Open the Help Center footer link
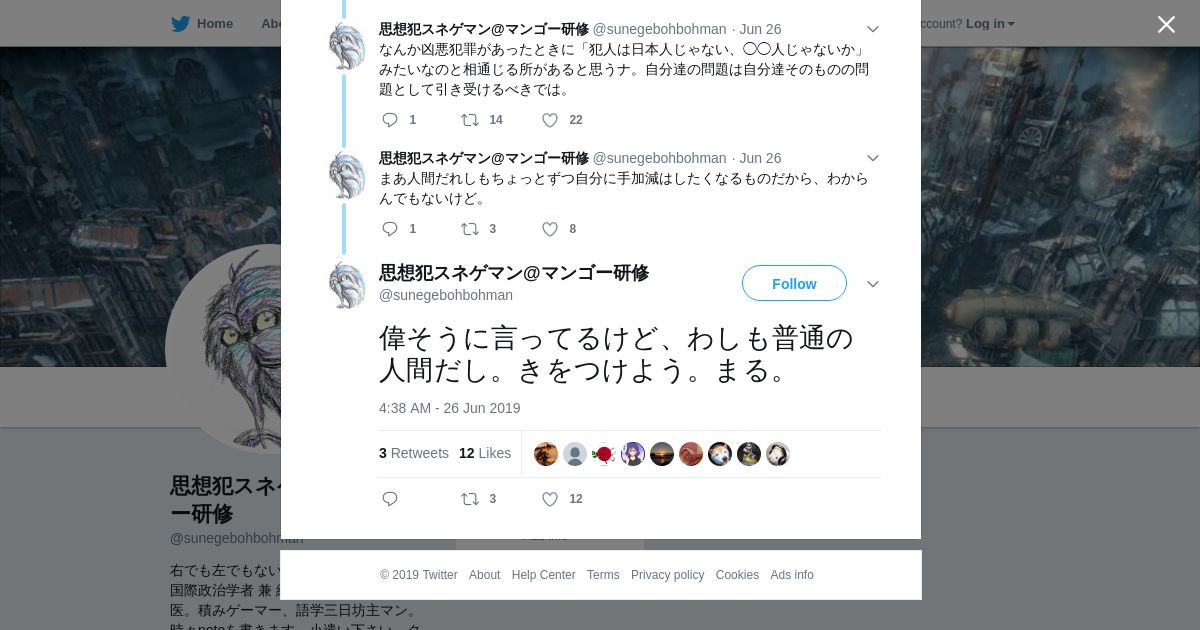1200x630 pixels. pos(543,575)
